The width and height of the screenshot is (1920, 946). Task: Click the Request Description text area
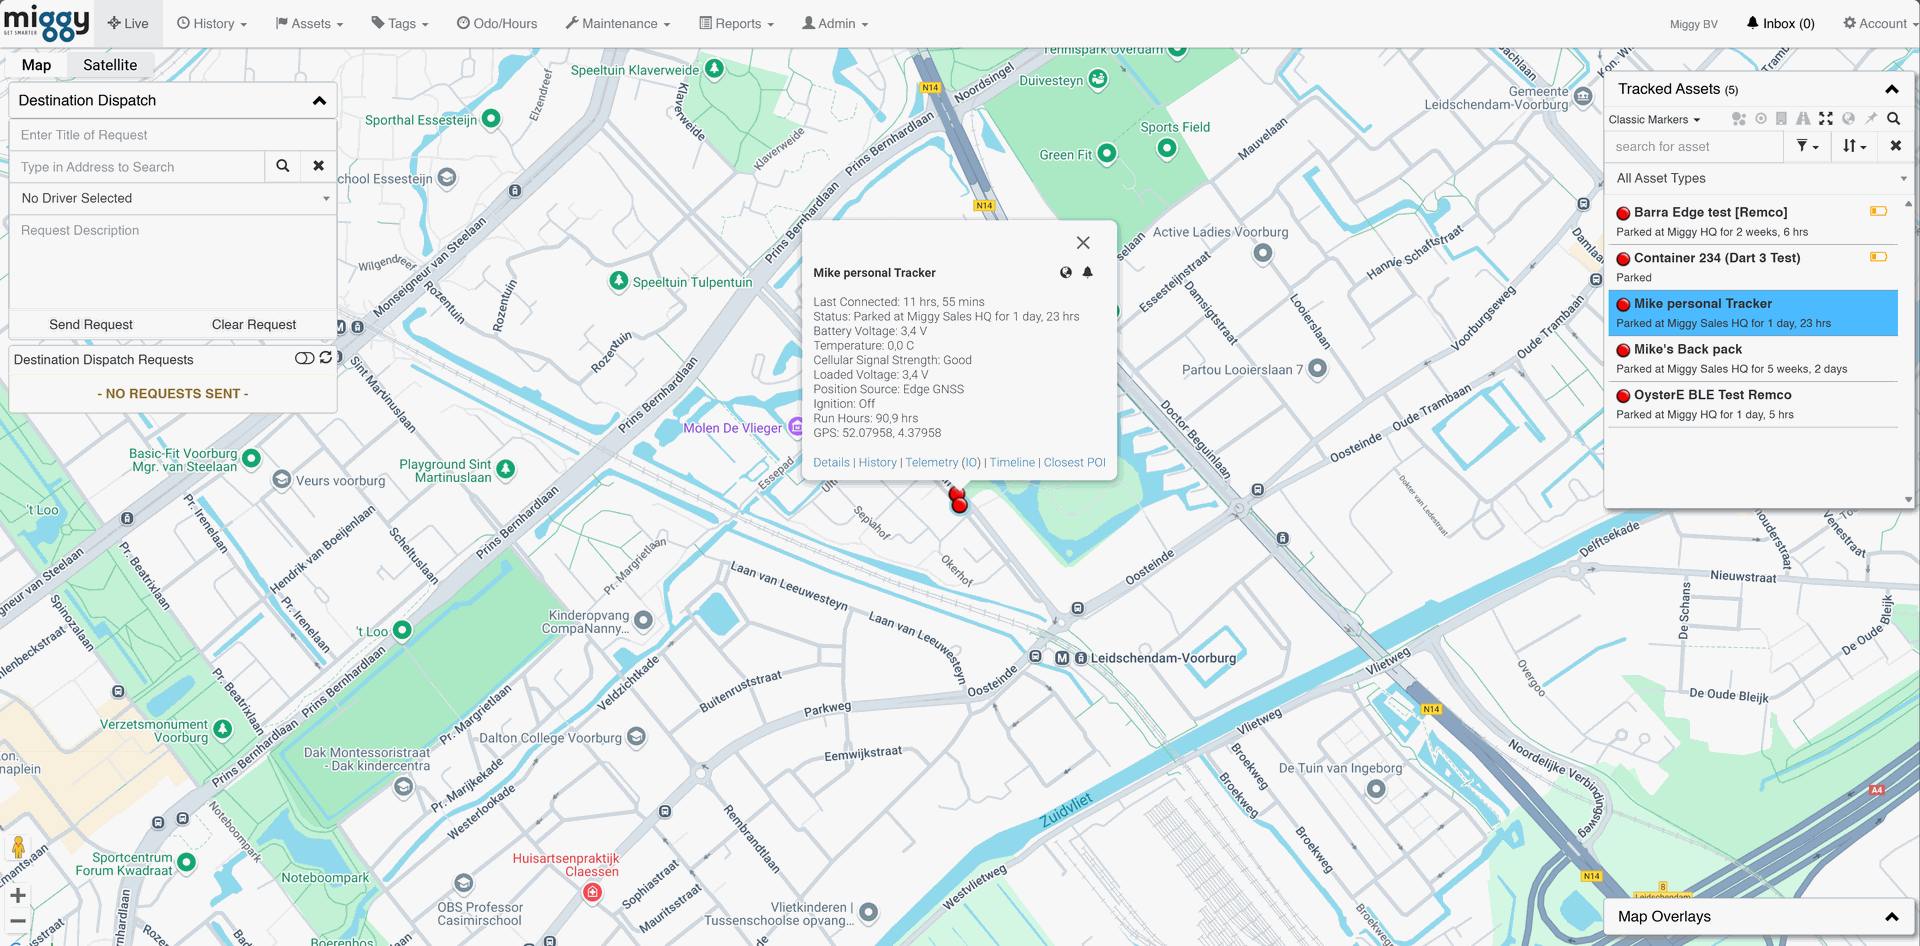tap(172, 262)
